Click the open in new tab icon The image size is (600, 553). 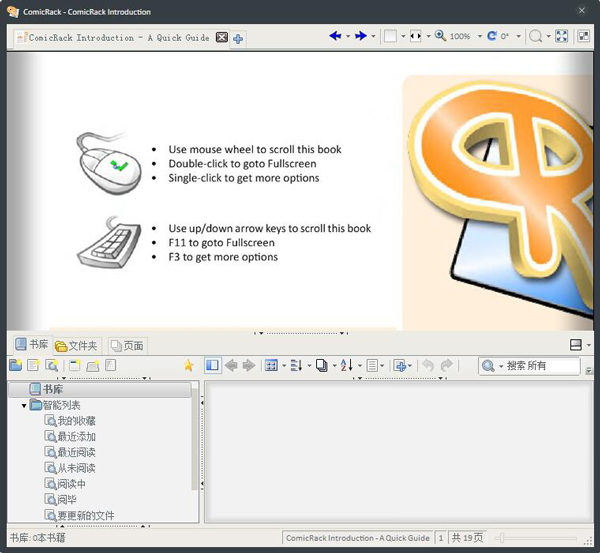coord(93,365)
